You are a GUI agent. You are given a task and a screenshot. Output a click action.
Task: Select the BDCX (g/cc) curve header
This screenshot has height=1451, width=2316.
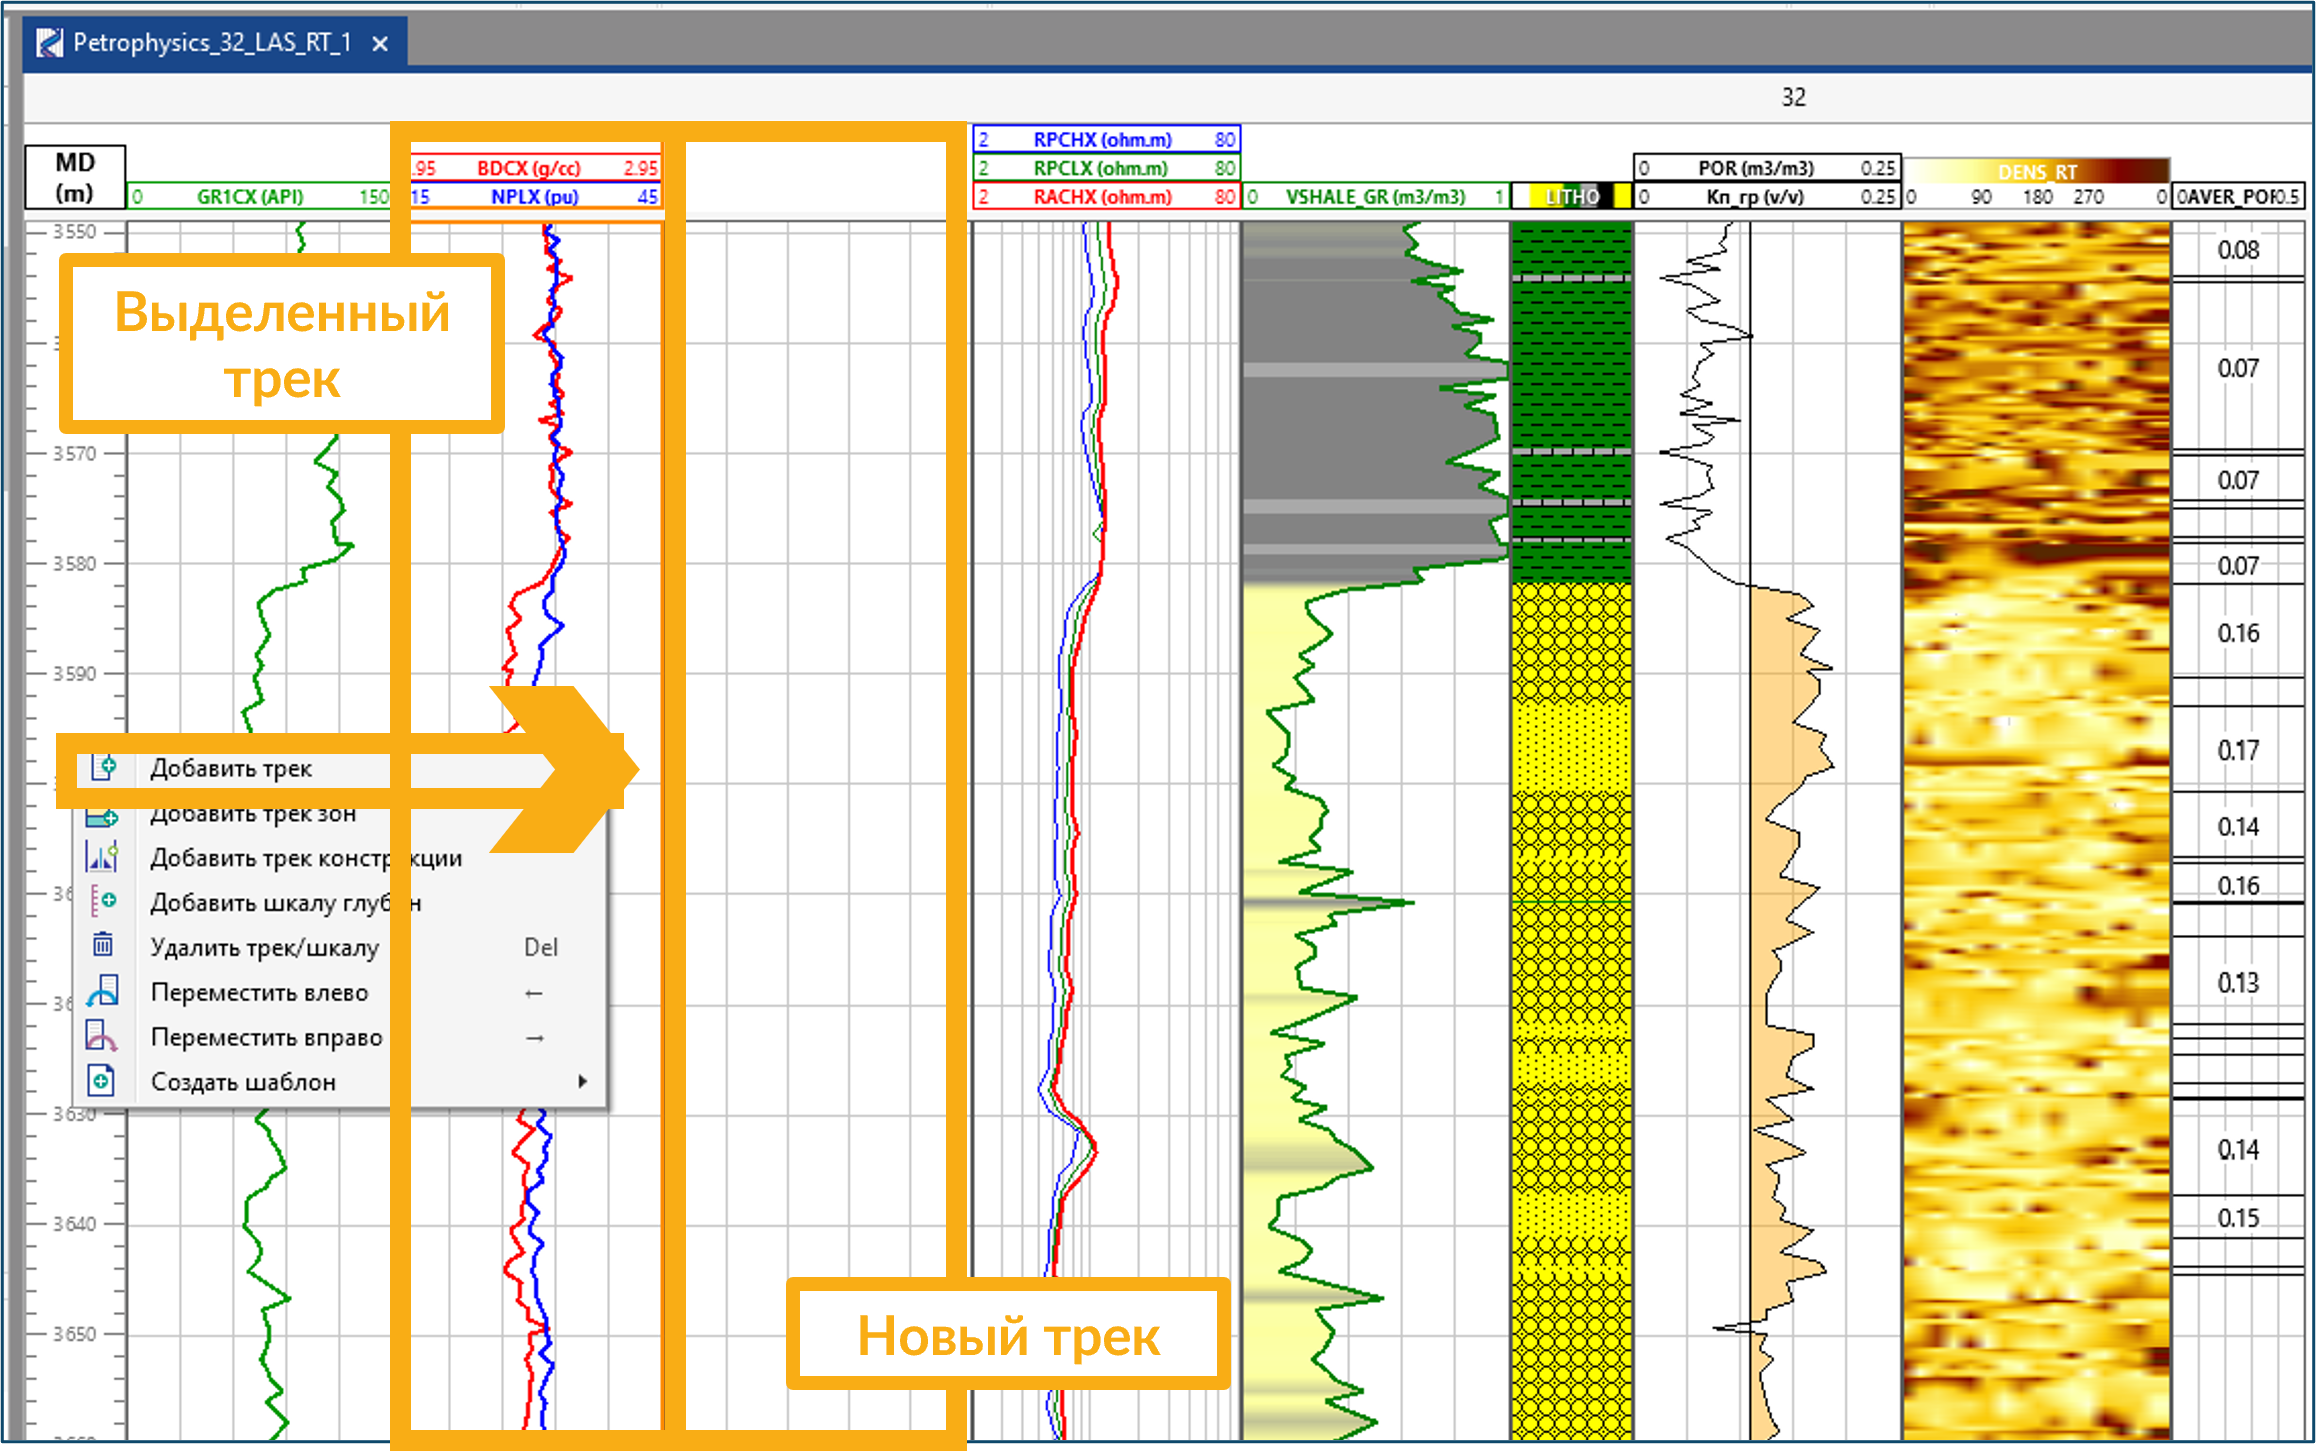(x=535, y=168)
